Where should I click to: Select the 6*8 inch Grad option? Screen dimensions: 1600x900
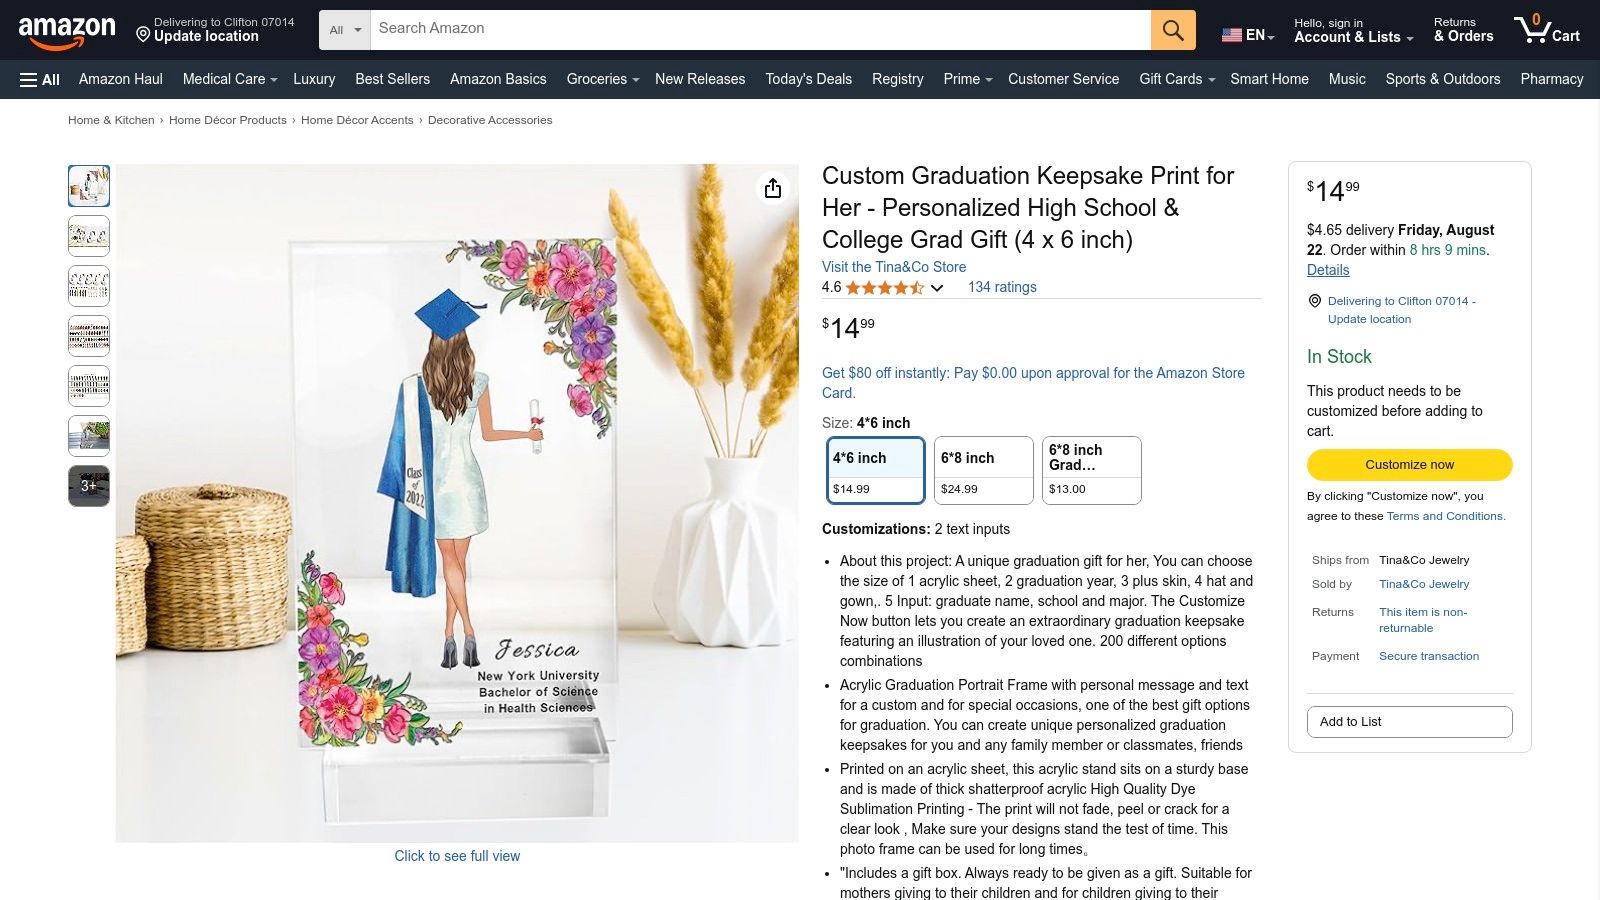tap(1091, 470)
